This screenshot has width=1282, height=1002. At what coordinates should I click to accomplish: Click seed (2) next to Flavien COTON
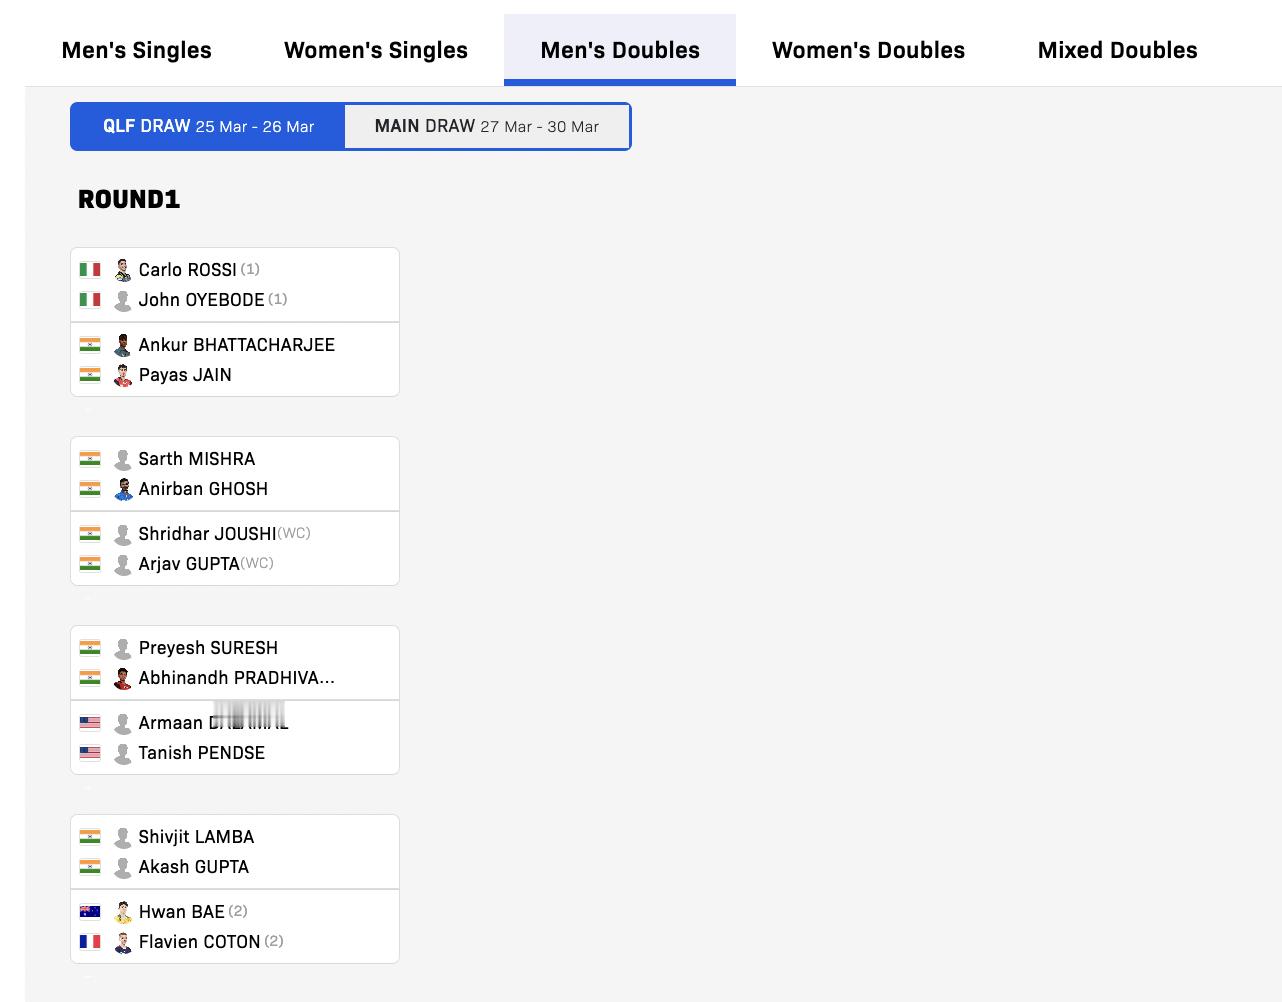tap(274, 941)
